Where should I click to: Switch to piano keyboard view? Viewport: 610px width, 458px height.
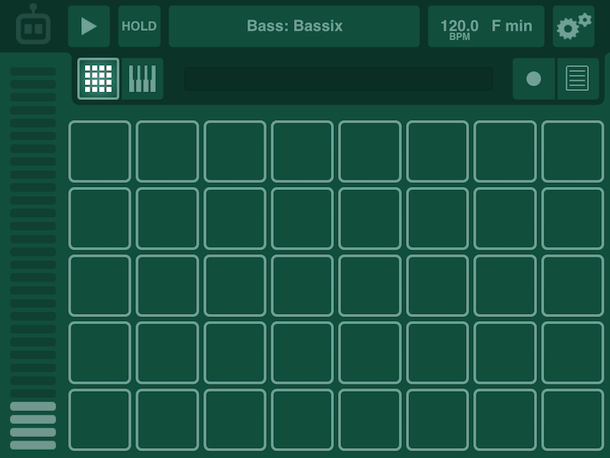click(142, 79)
